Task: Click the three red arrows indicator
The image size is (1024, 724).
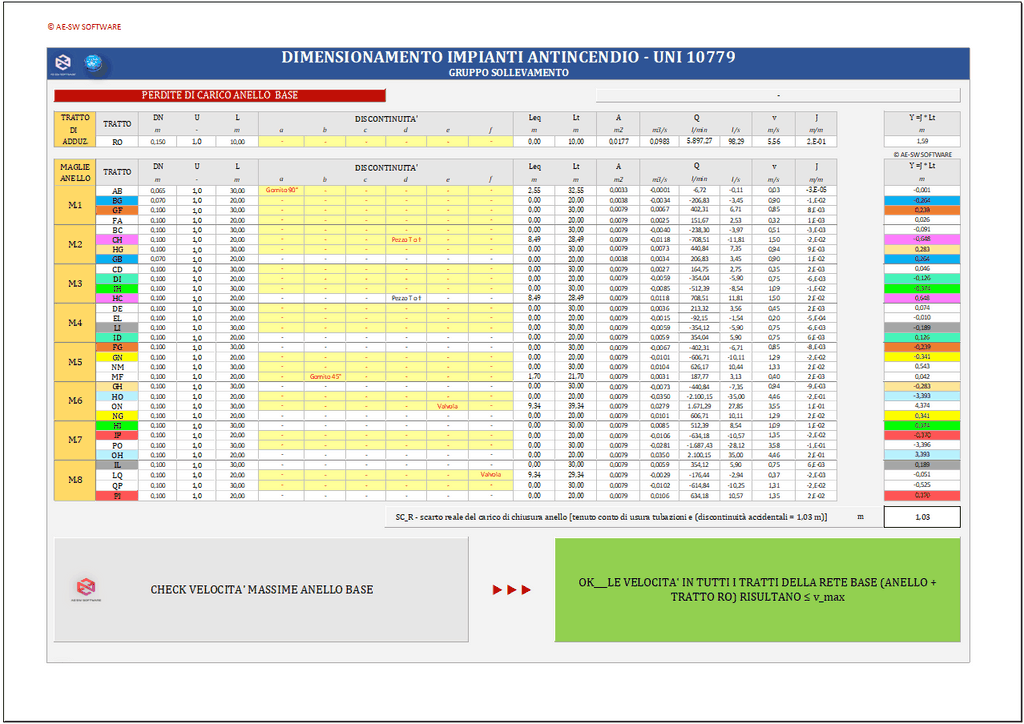Action: pos(511,590)
